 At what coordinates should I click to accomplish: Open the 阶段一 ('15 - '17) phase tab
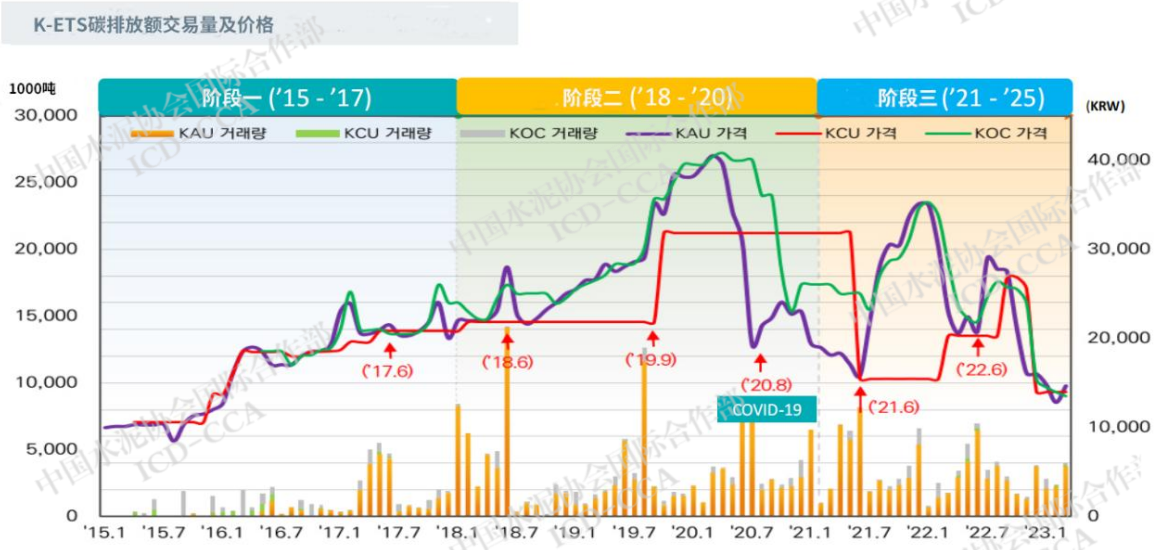pos(277,97)
